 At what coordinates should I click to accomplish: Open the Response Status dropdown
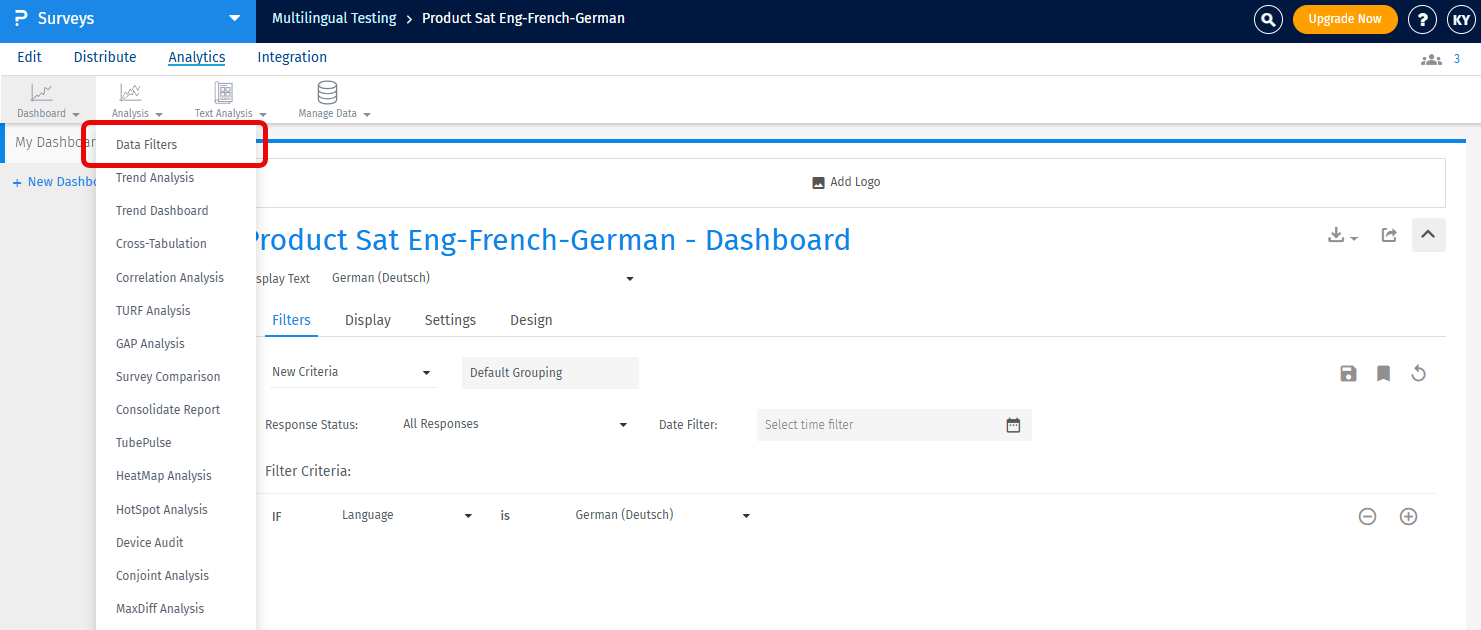(514, 424)
